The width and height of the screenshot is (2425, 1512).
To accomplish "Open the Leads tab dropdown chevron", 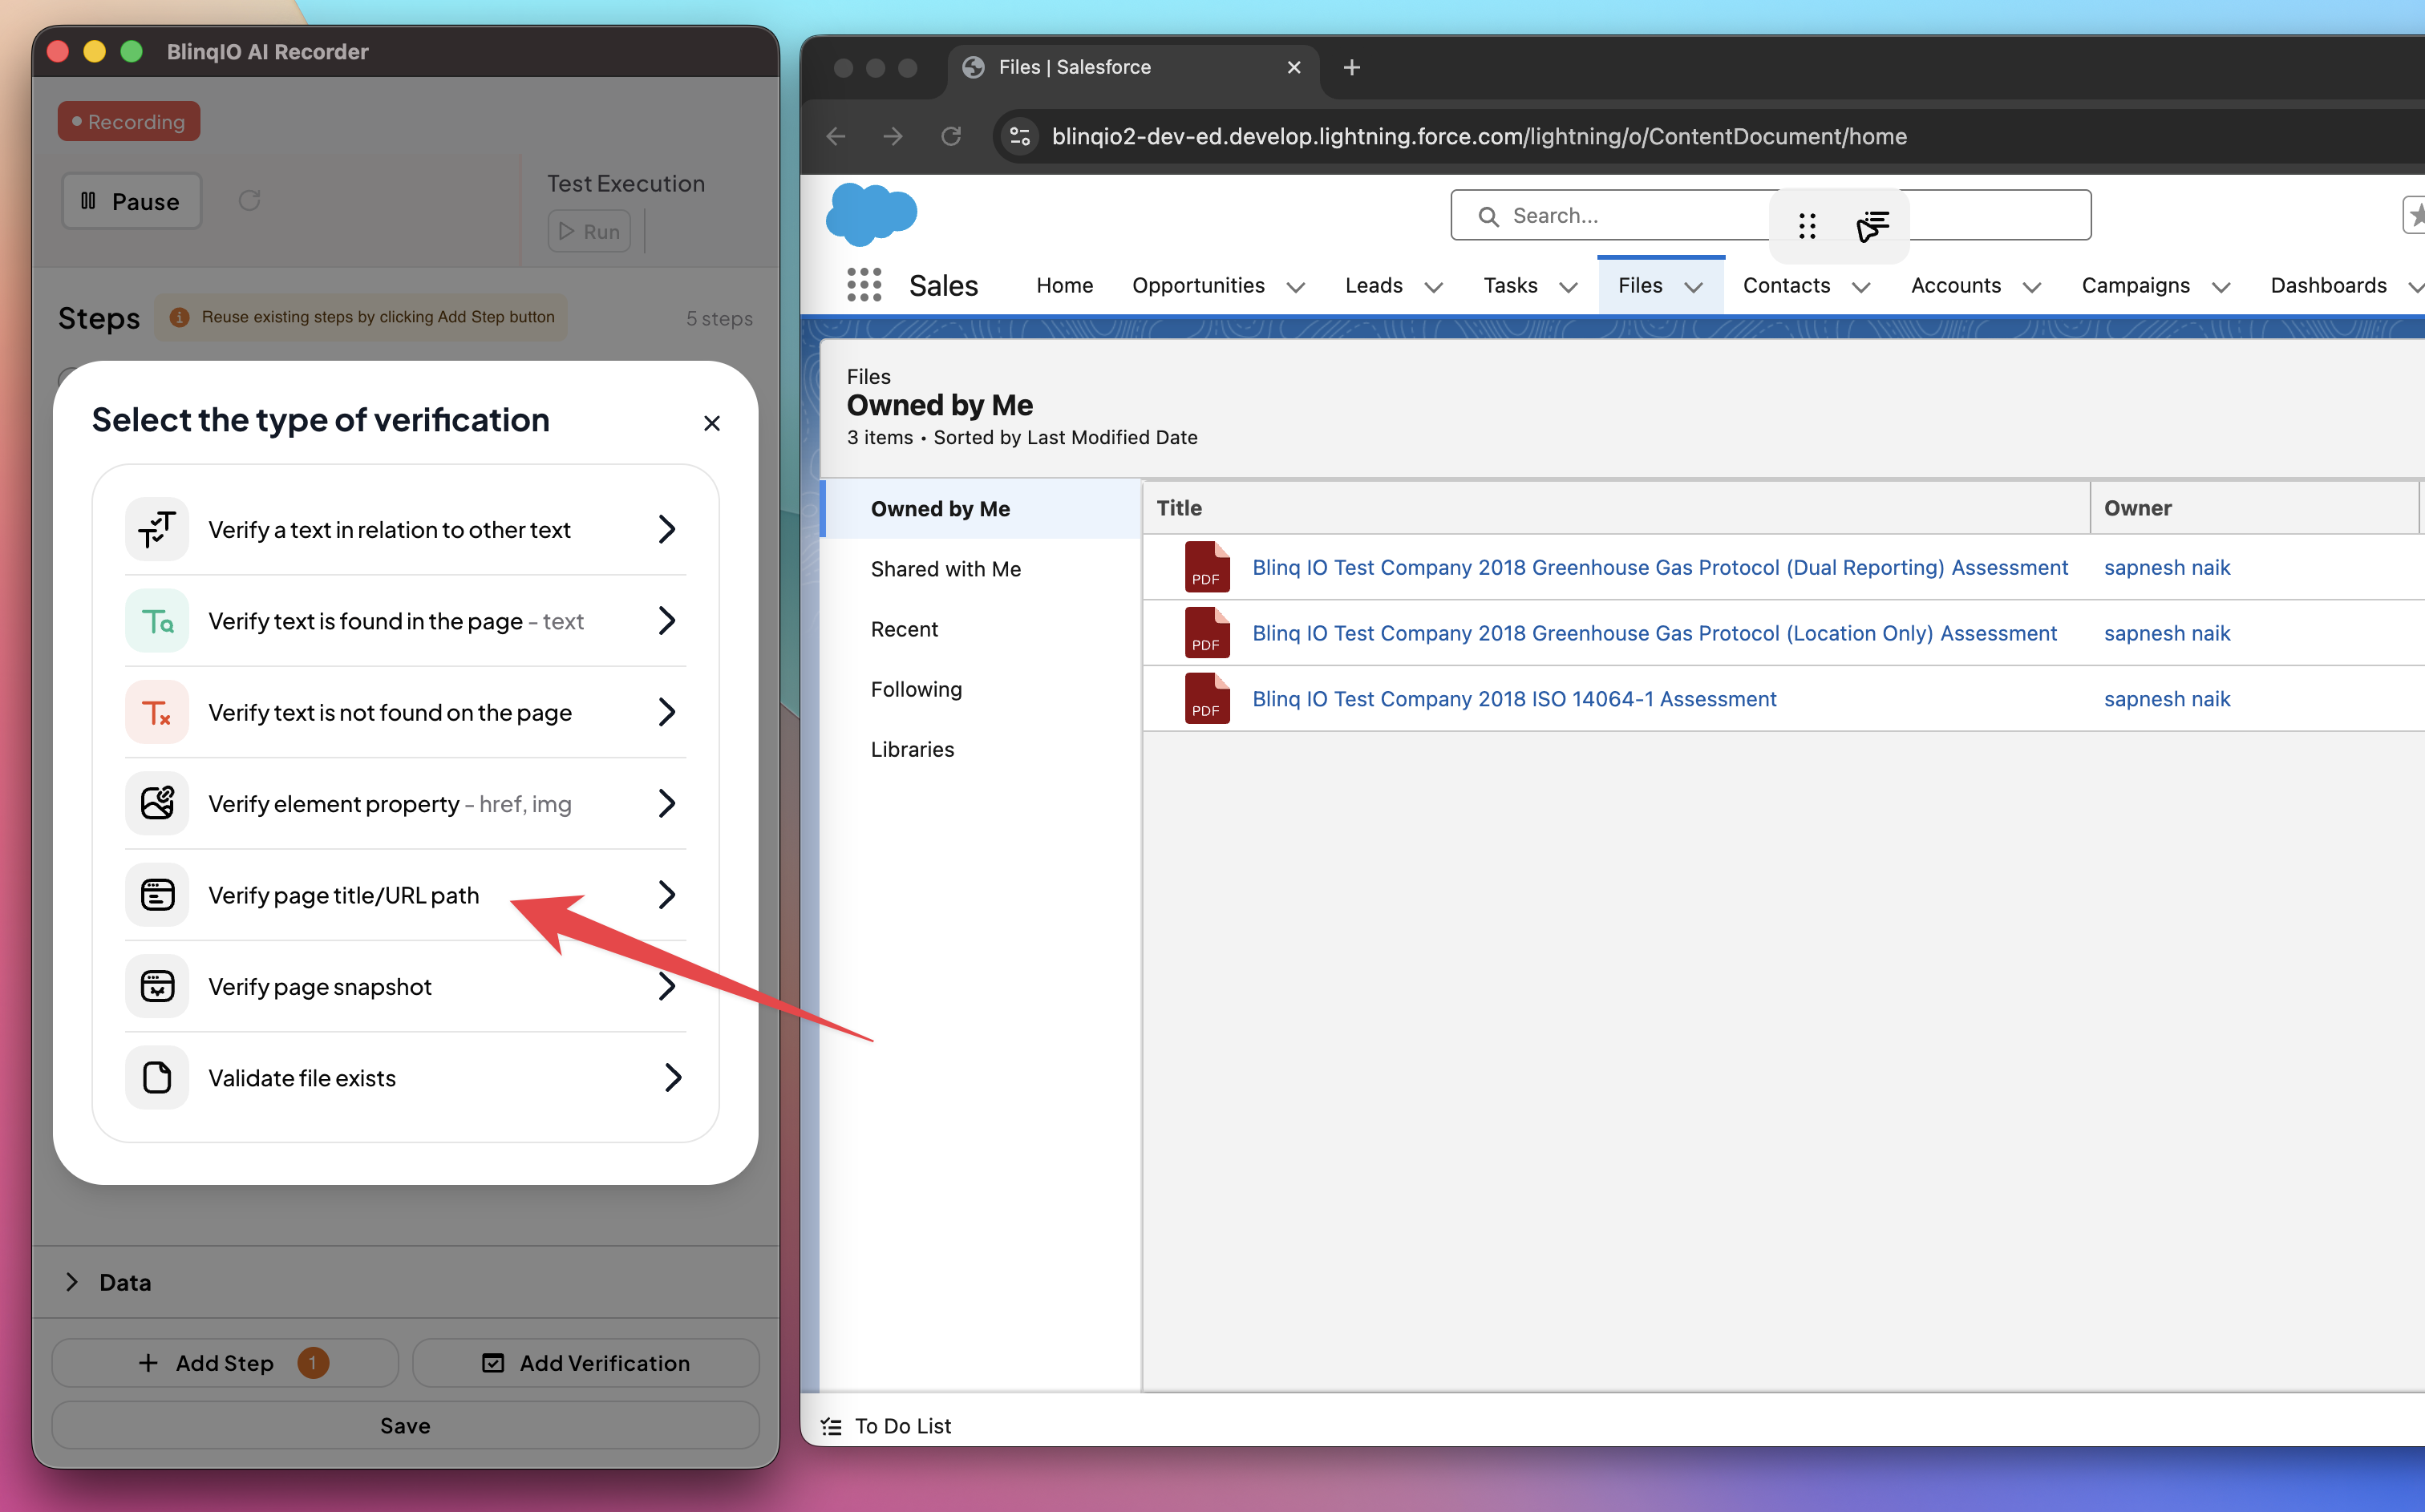I will click(1433, 287).
